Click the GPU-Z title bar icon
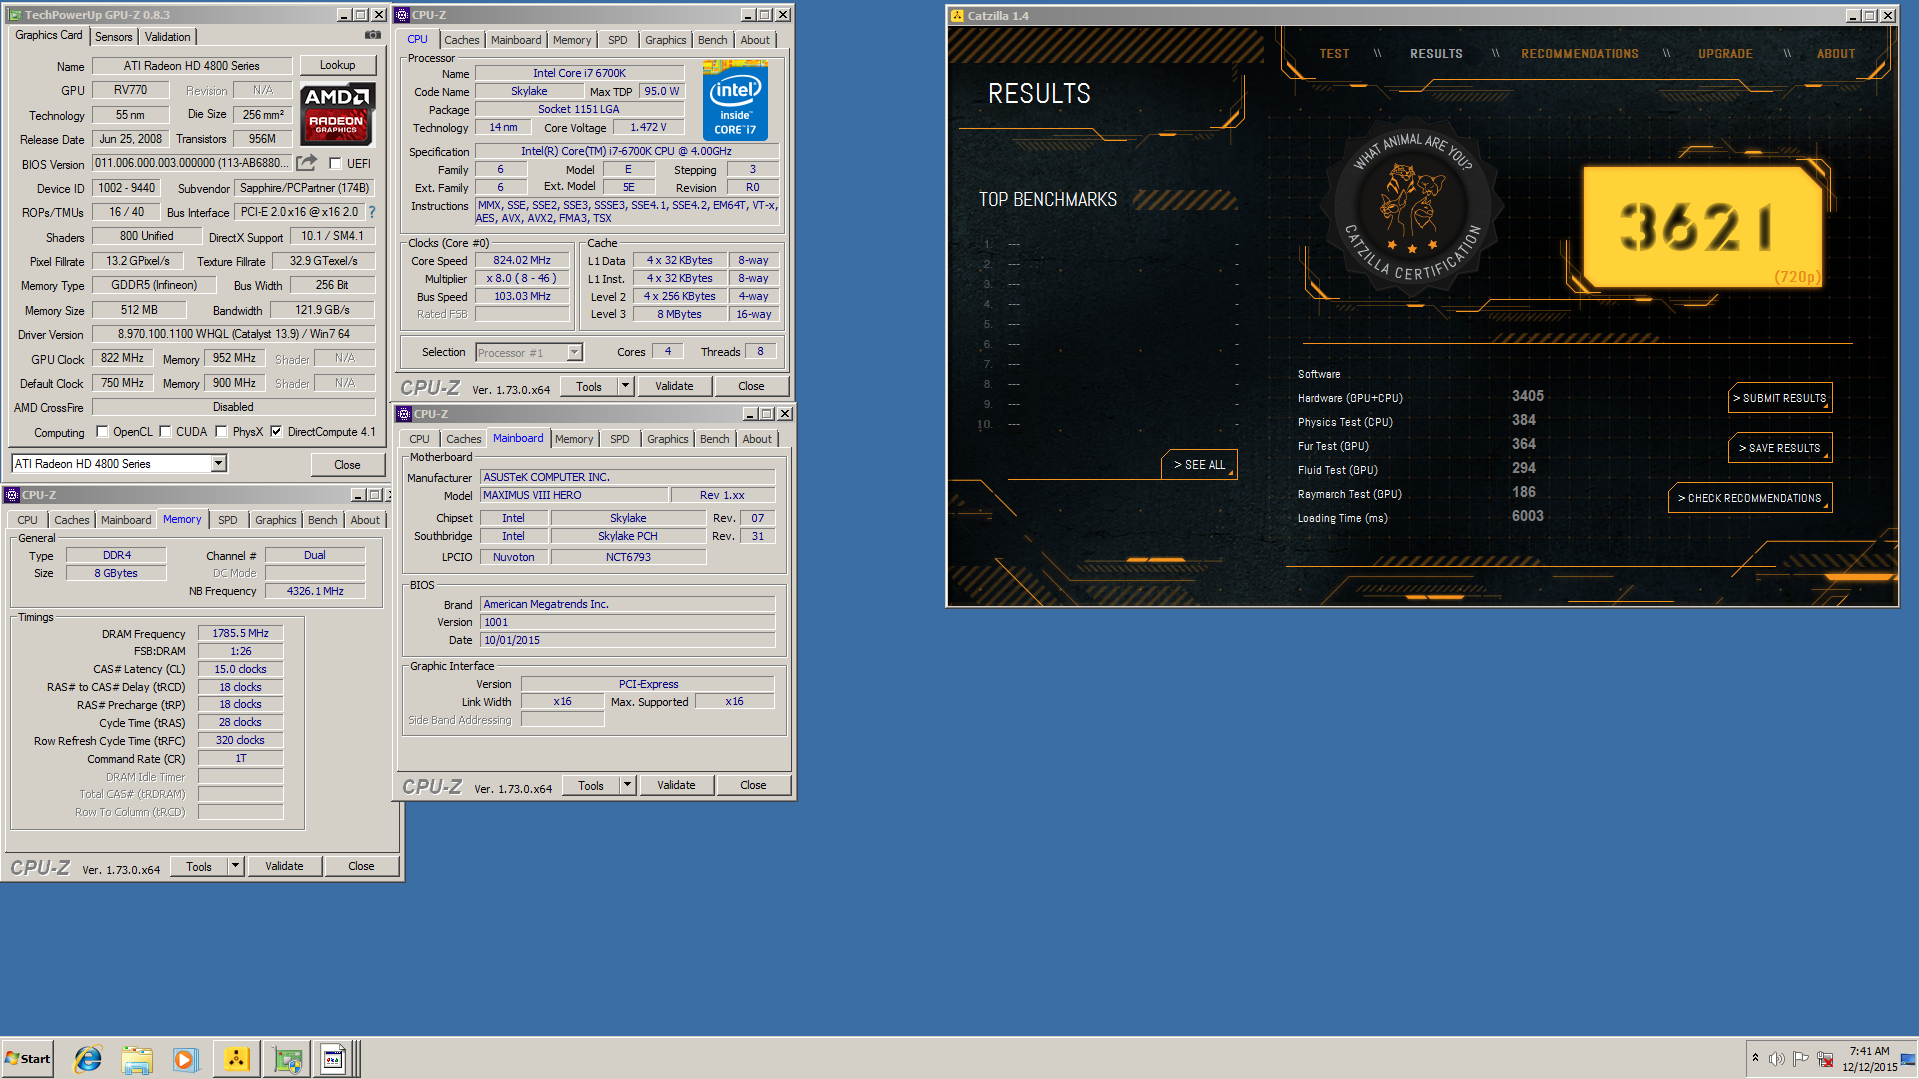Viewport: 1919px width, 1079px height. pyautogui.click(x=15, y=15)
